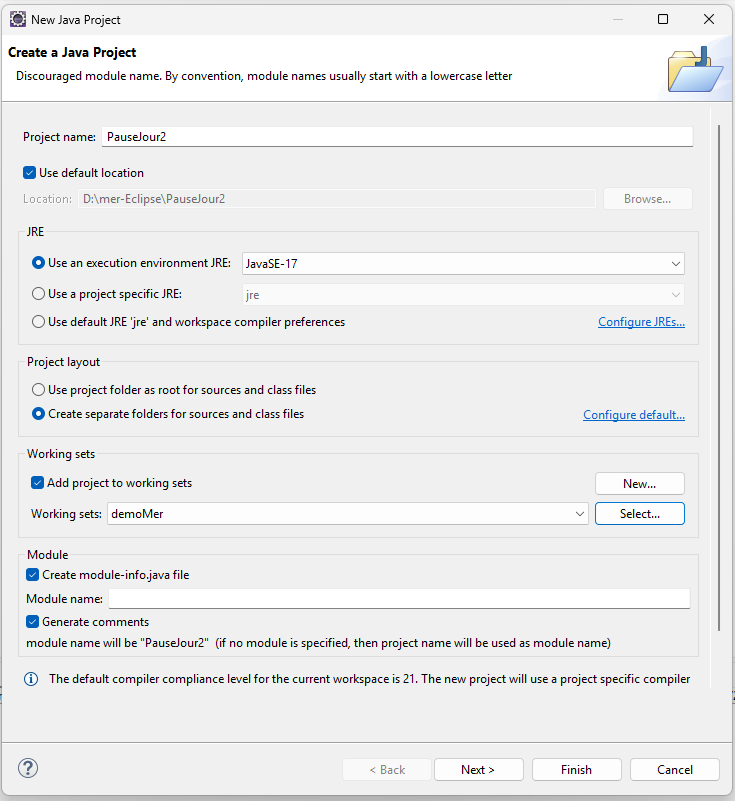Uncheck Create module-info.java file
735x801 pixels.
pos(33,575)
